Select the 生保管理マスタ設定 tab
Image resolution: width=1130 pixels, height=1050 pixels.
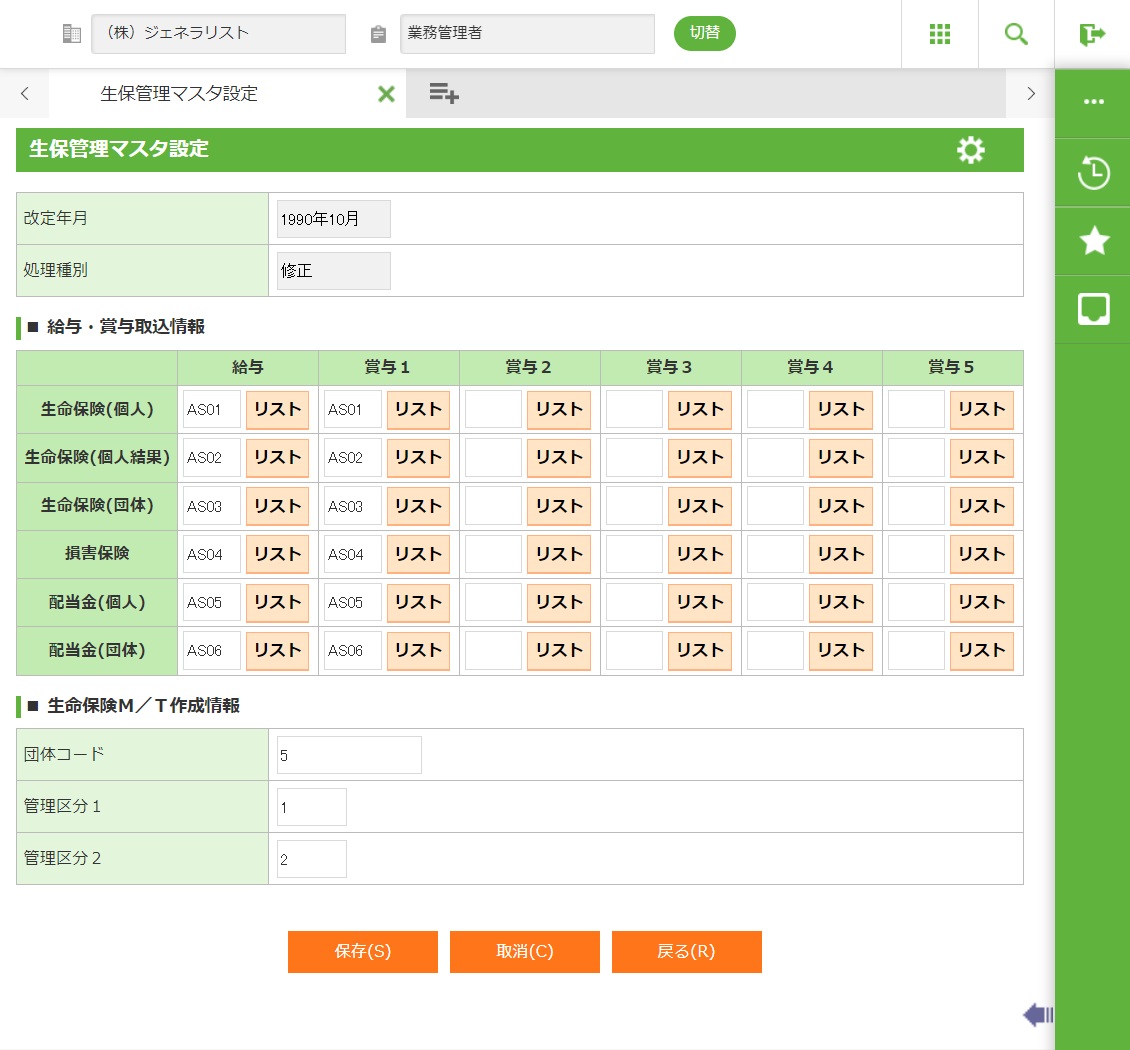[x=180, y=94]
